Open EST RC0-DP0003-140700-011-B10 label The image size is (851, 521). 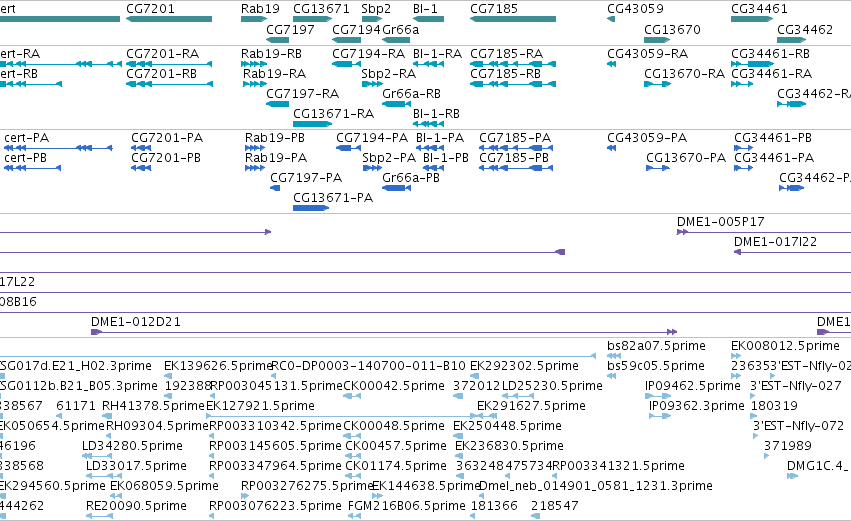click(x=368, y=366)
